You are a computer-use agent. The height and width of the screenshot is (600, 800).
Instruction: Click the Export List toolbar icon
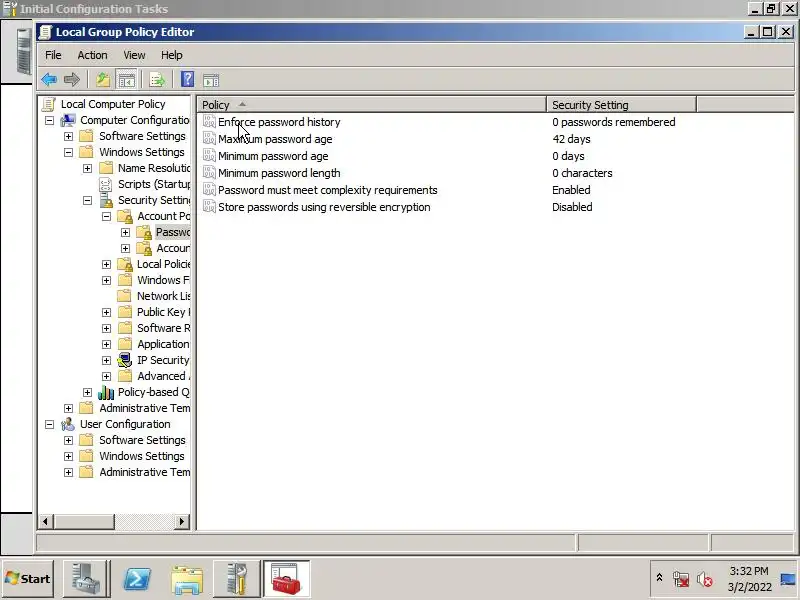tap(157, 80)
